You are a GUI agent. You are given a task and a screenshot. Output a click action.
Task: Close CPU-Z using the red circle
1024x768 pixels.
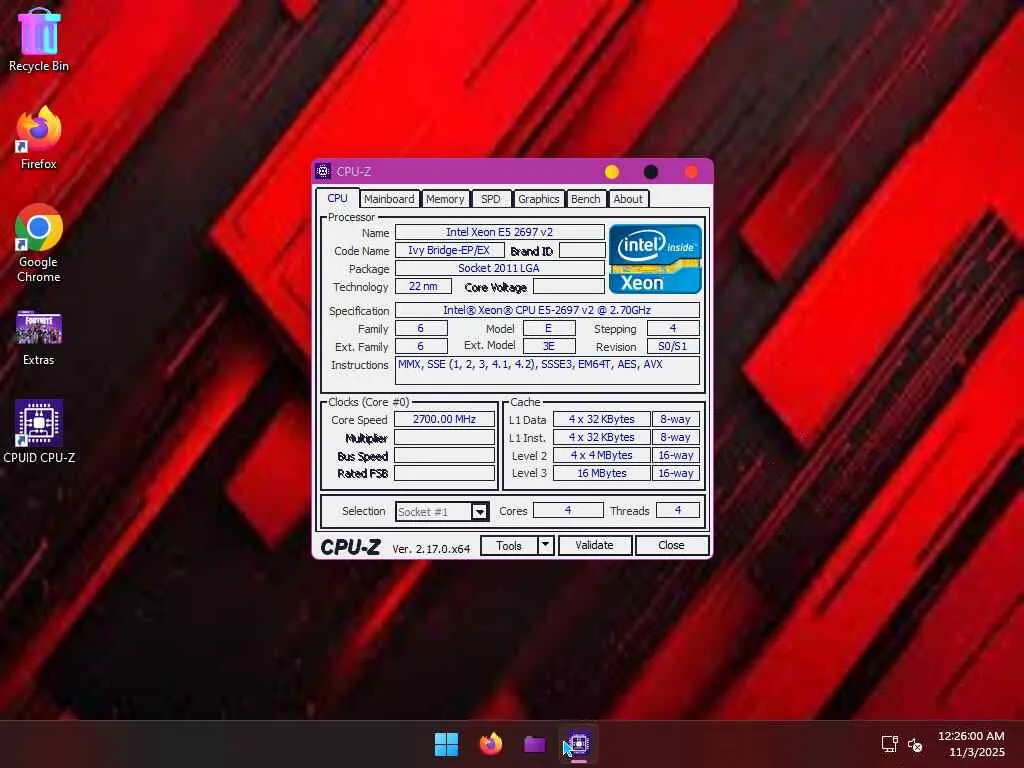pyautogui.click(x=691, y=172)
